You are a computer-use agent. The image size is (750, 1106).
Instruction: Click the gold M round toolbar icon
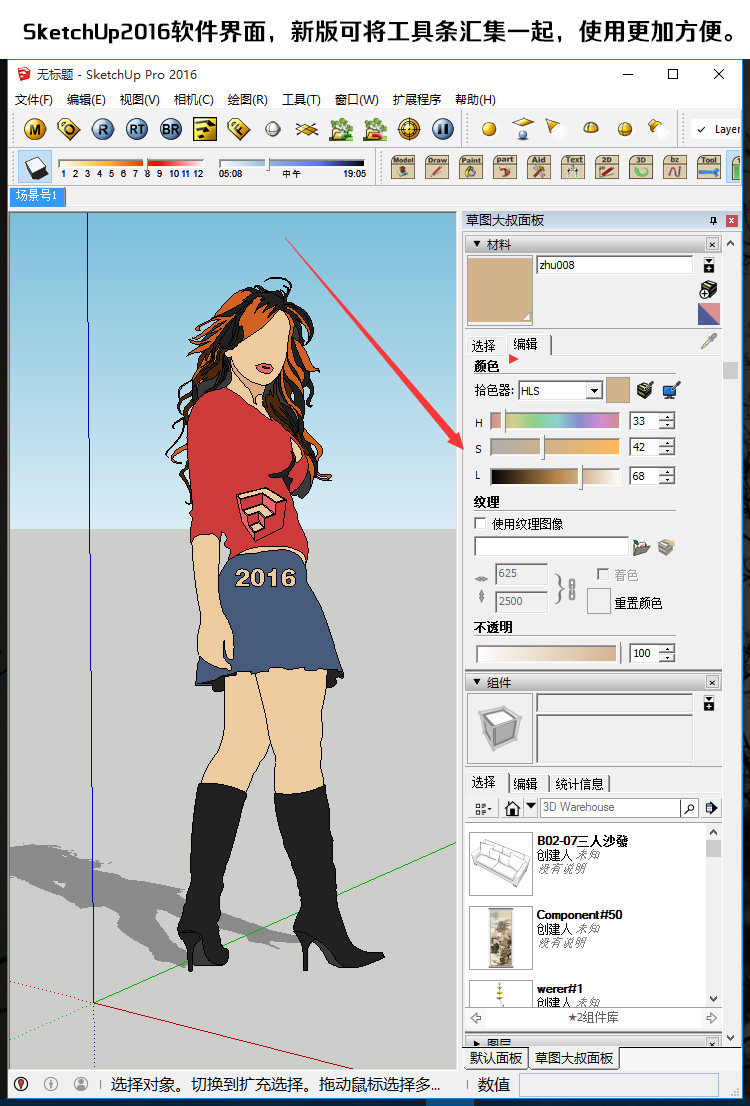35,129
